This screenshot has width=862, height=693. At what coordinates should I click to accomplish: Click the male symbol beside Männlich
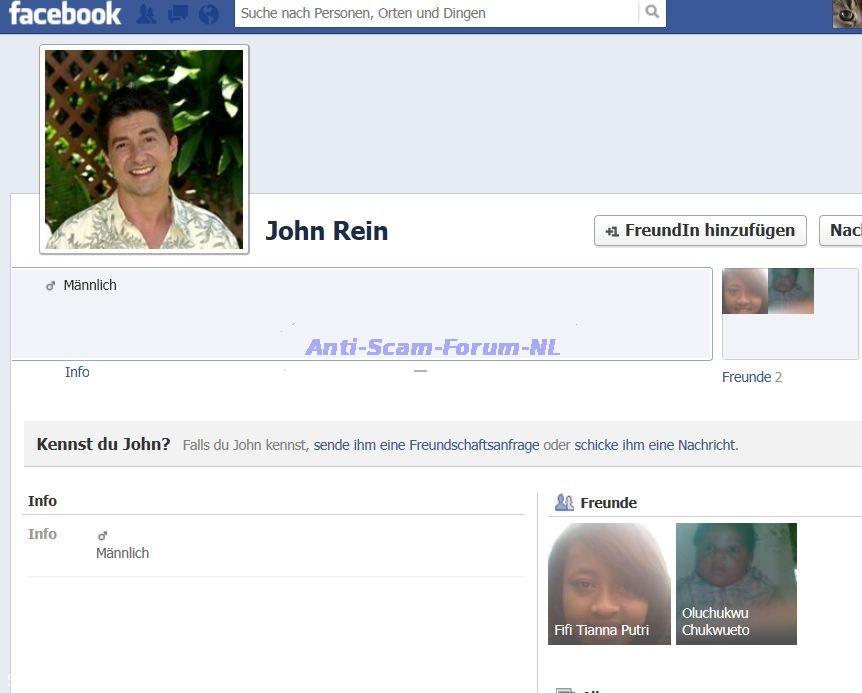pos(50,286)
